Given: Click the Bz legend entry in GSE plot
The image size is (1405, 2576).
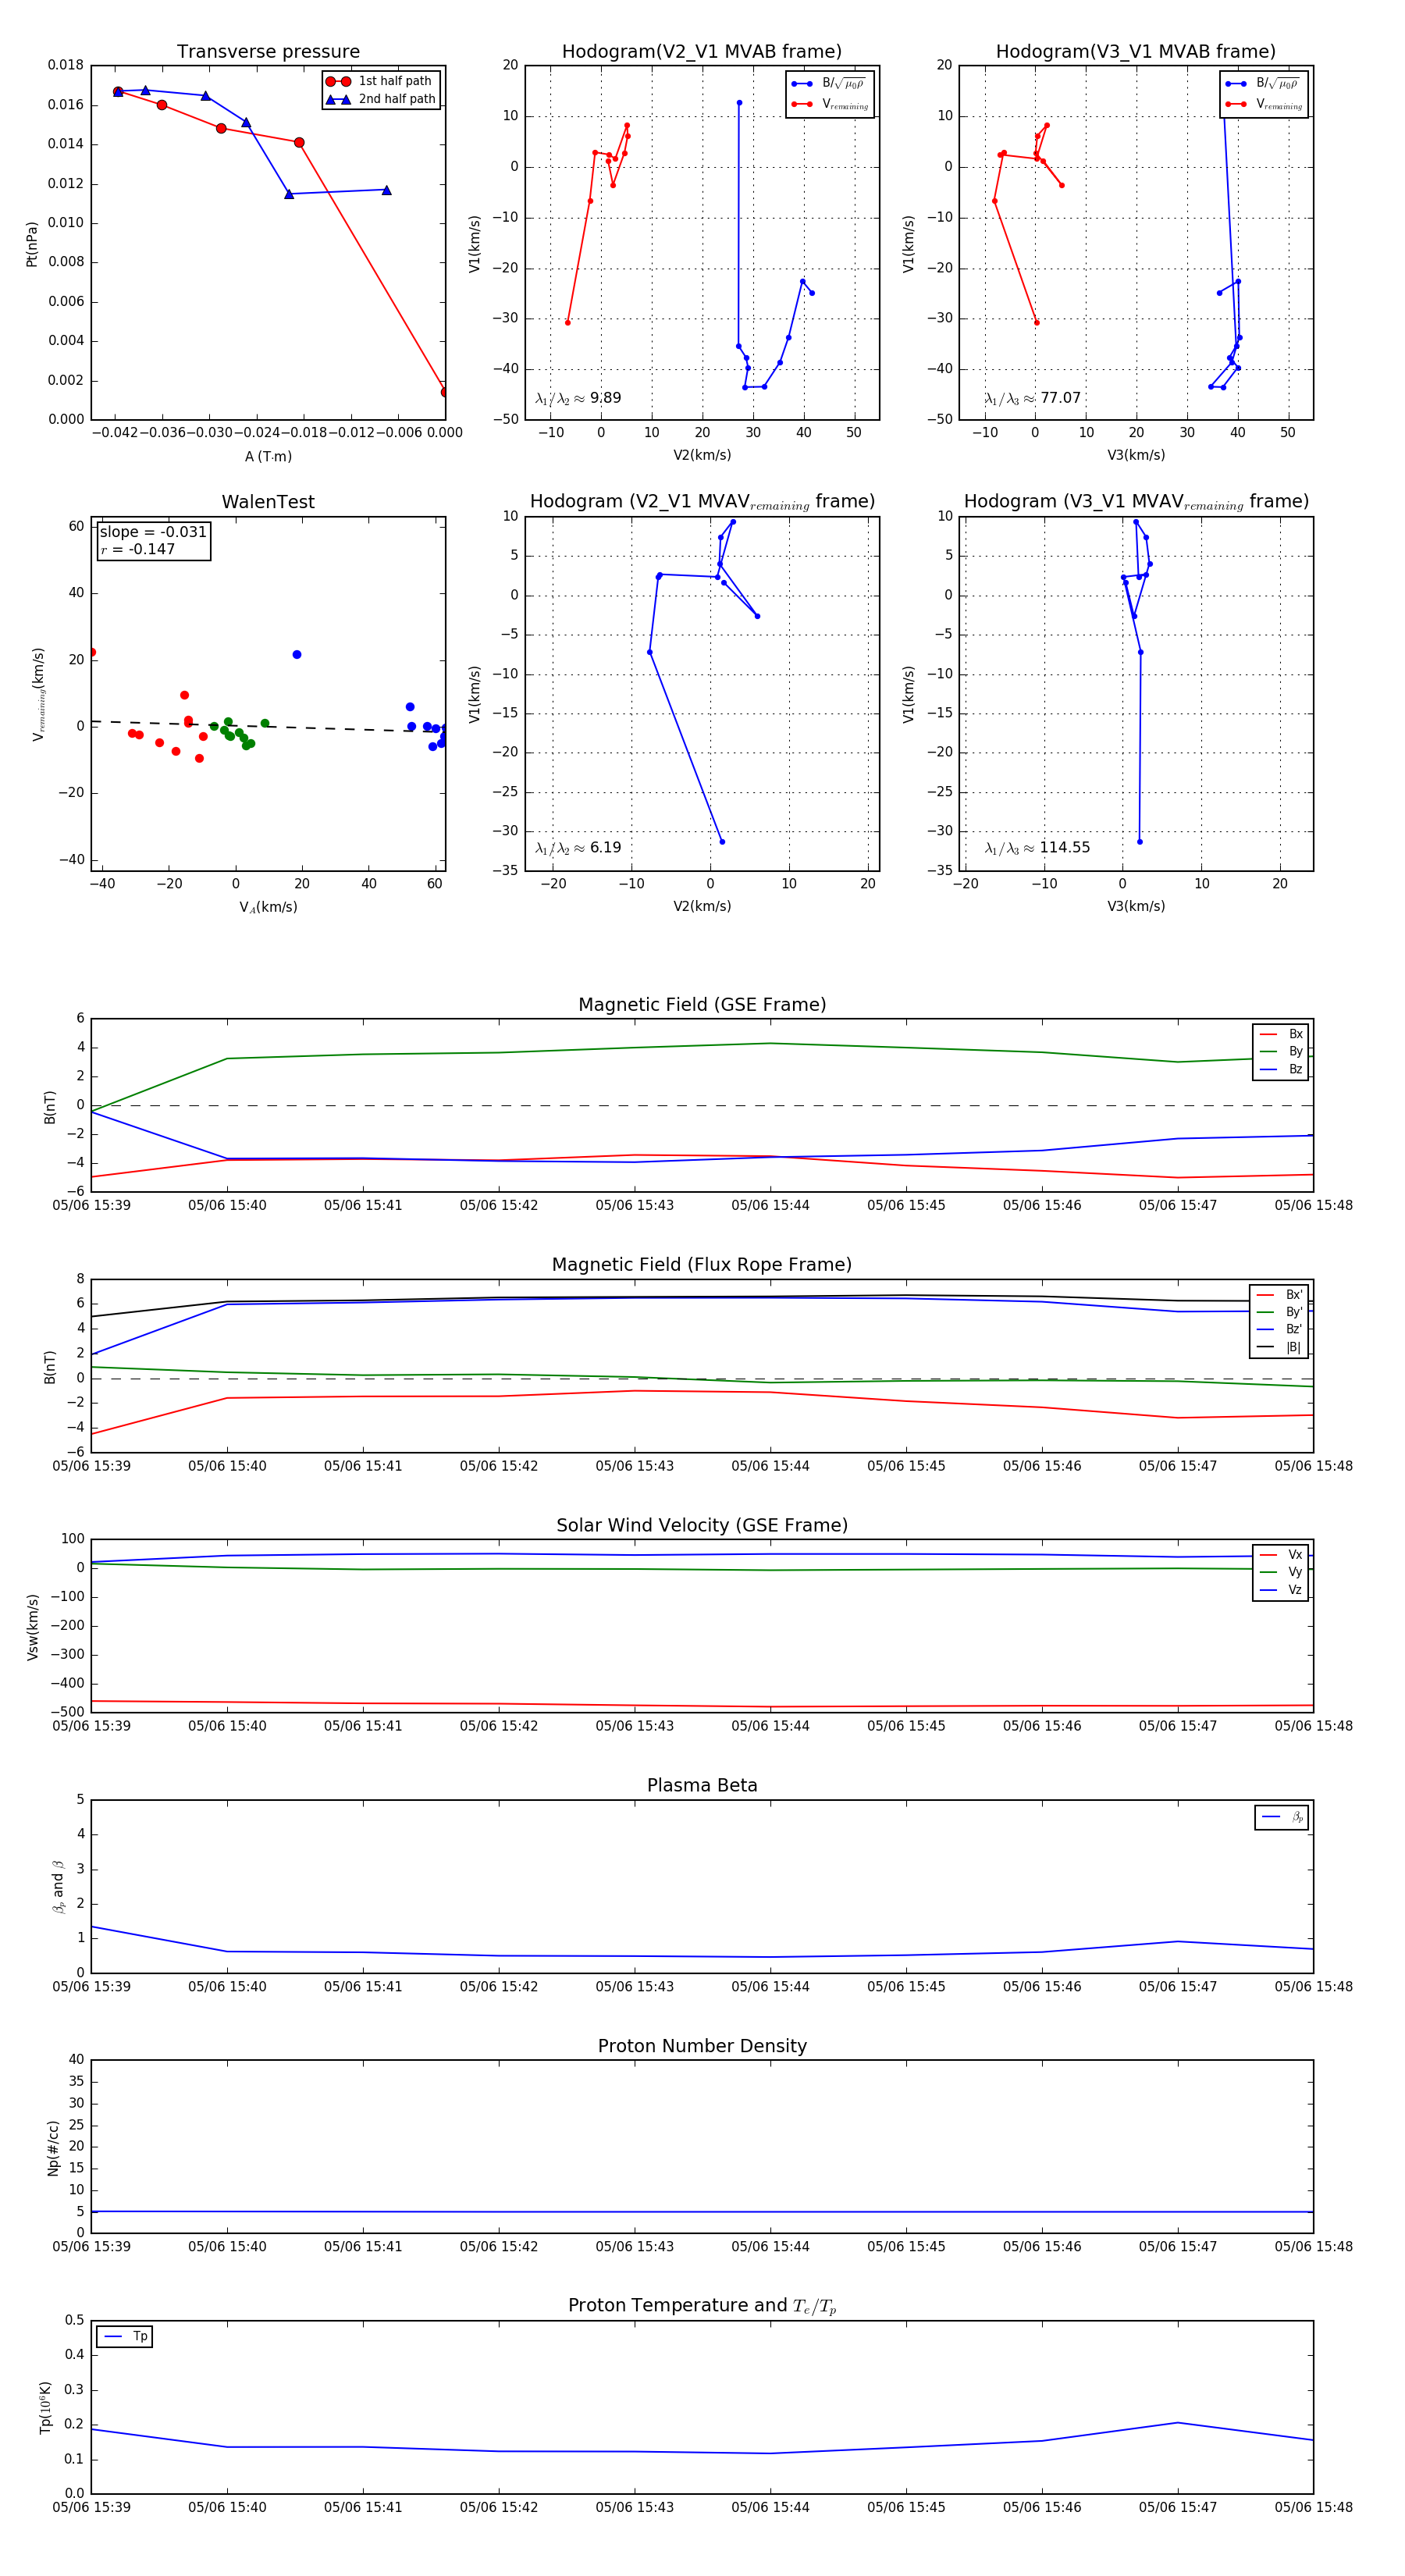Looking at the screenshot, I should click(1281, 1069).
